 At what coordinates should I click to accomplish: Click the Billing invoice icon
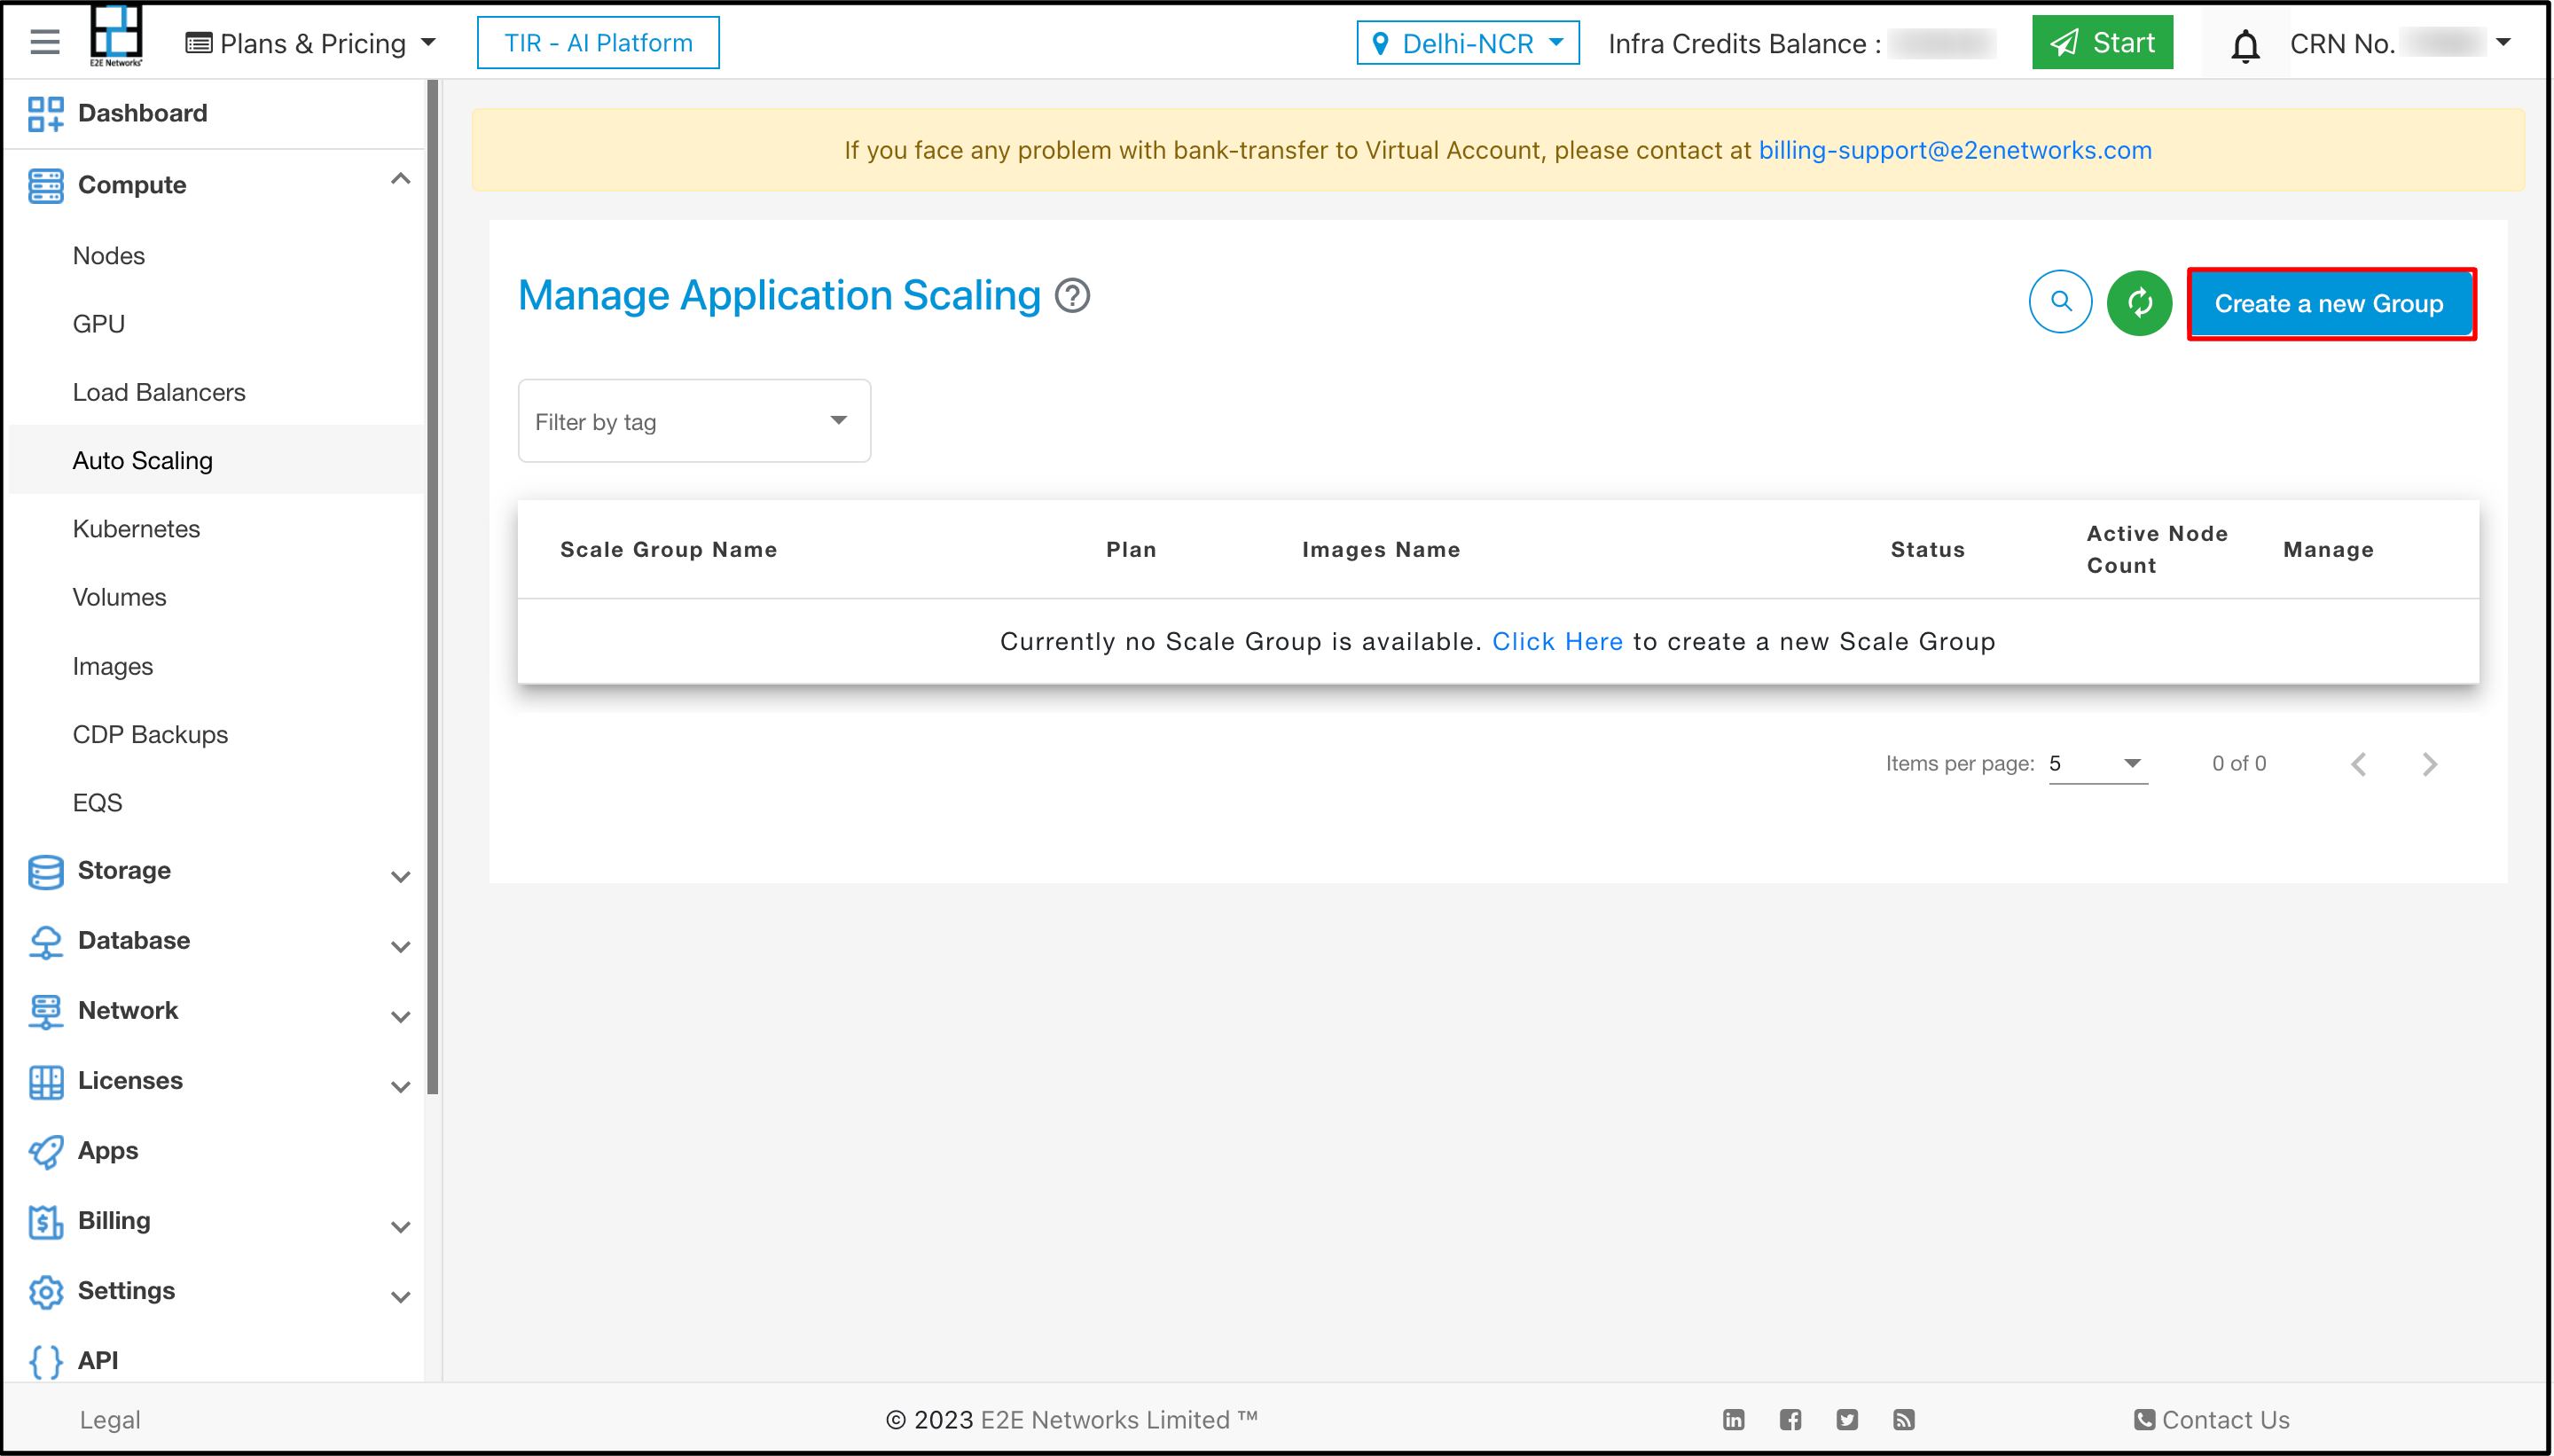point(46,1222)
